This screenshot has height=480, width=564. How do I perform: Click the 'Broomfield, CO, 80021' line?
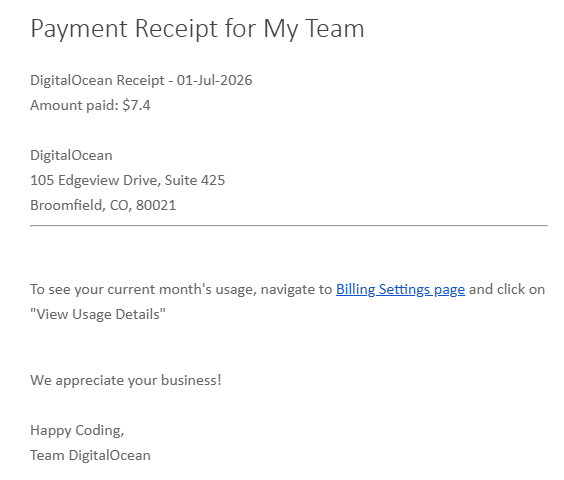tap(103, 205)
